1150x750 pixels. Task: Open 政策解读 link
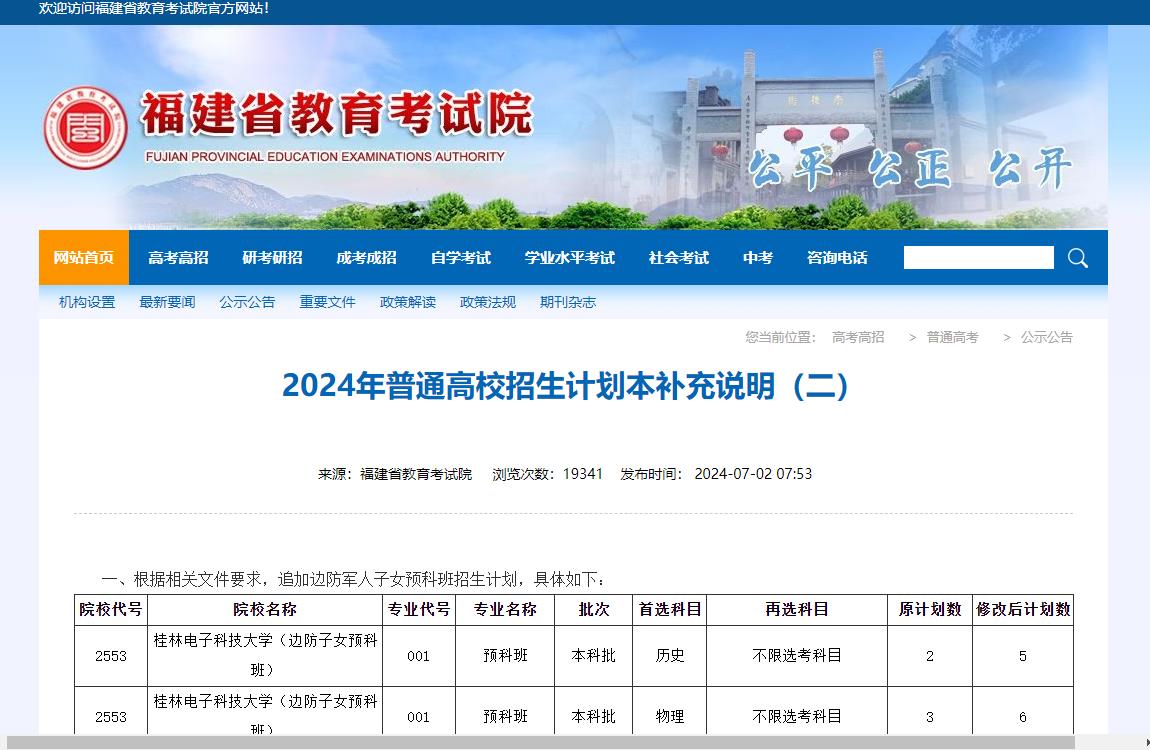coord(407,302)
